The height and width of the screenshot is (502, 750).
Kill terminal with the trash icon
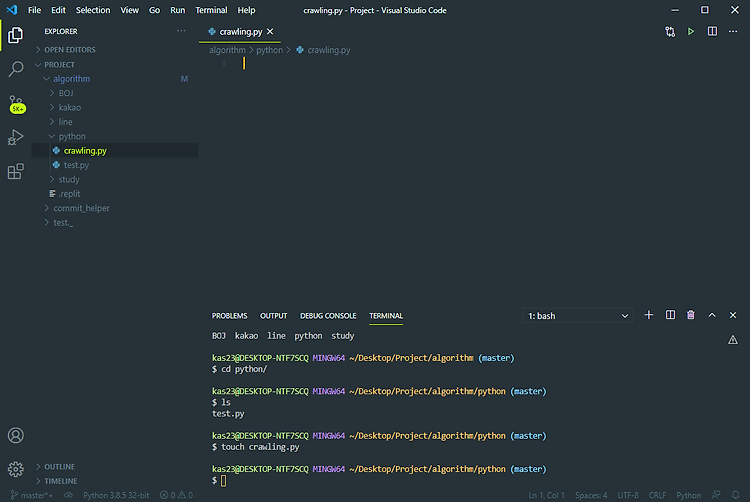[691, 315]
